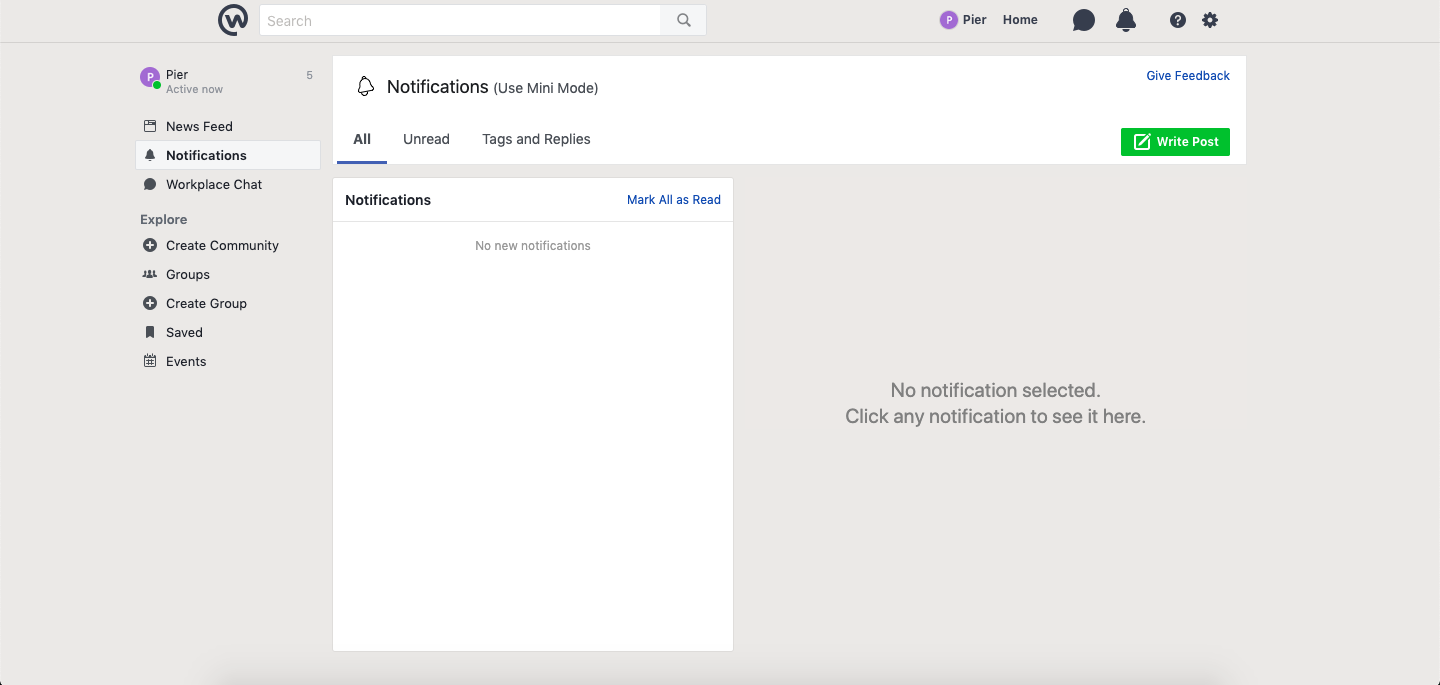Screen dimensions: 1440x685
Task: Click the Saved bookmark icon
Action: tap(150, 332)
